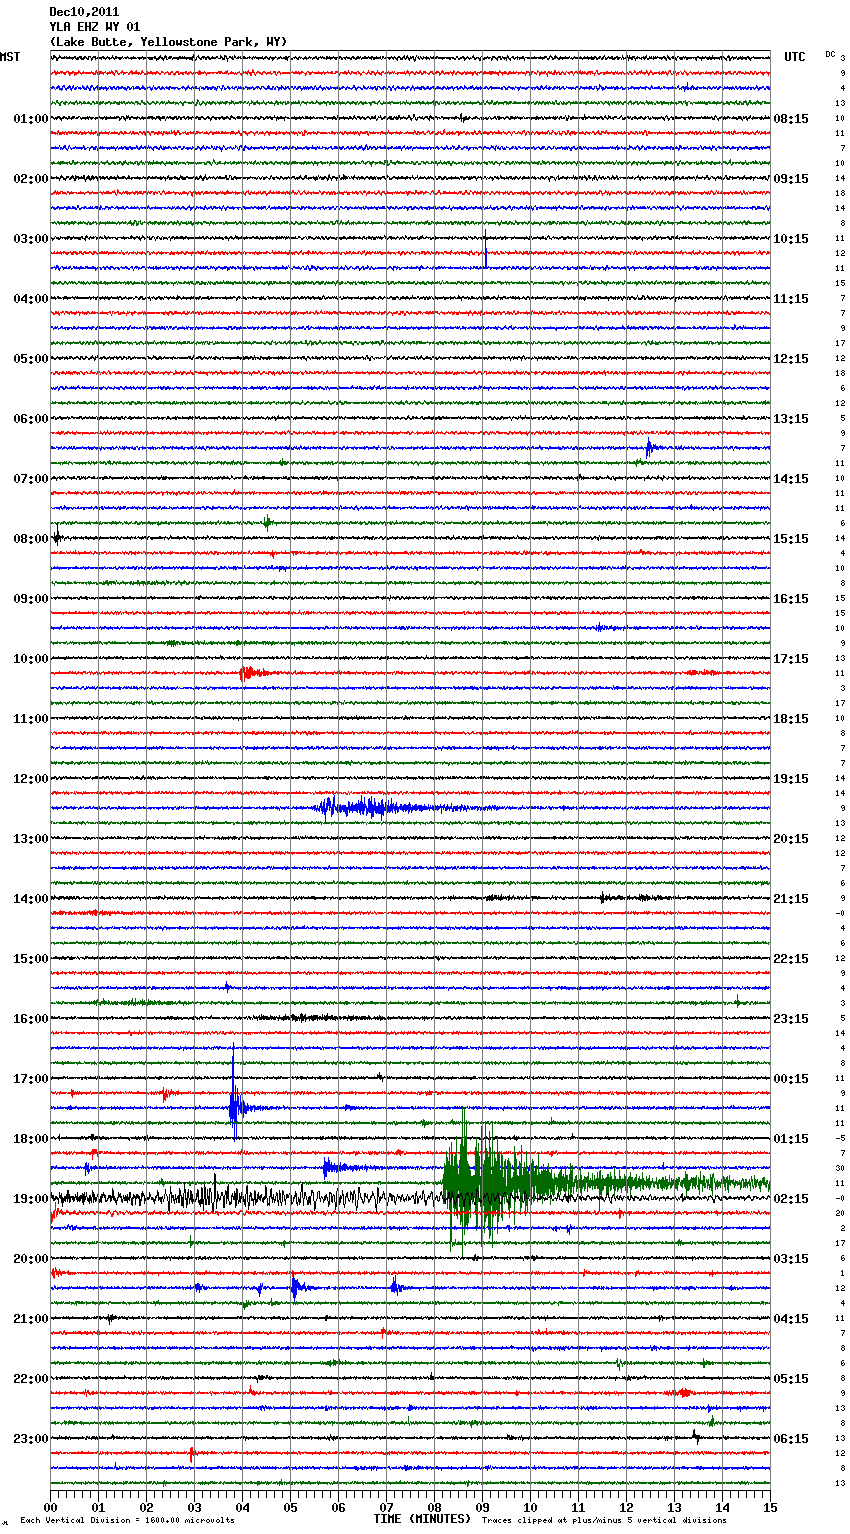Click the 04:15 UTC time label
850x1534 pixels.
click(791, 1319)
